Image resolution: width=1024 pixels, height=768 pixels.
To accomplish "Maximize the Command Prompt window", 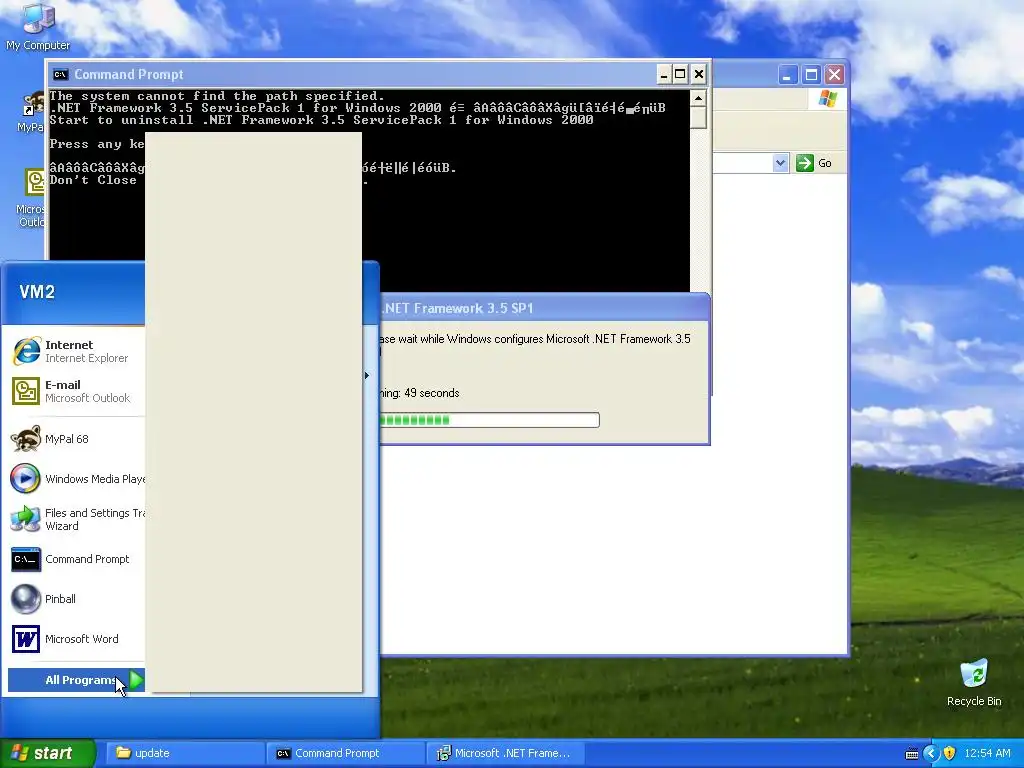I will click(680, 74).
